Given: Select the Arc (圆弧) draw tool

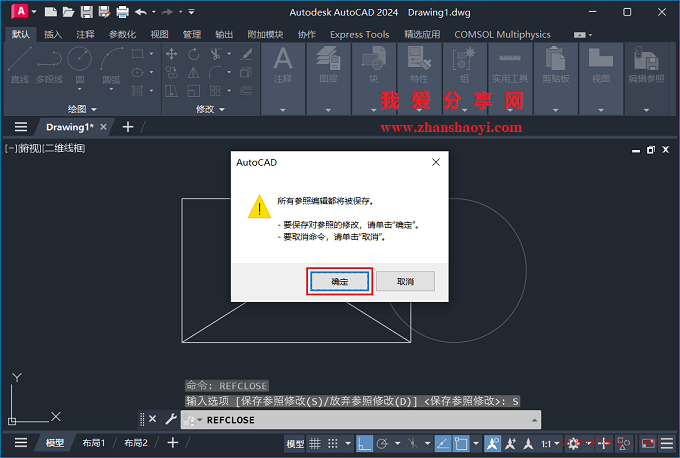Looking at the screenshot, I should [x=111, y=64].
